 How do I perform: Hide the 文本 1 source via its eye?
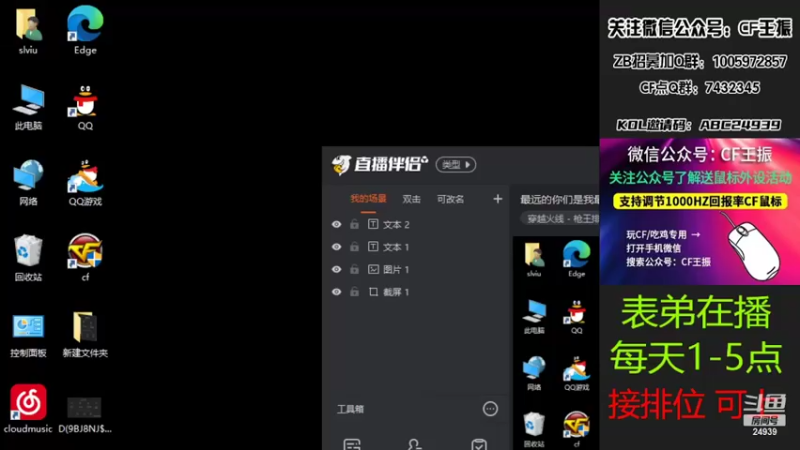click(336, 247)
